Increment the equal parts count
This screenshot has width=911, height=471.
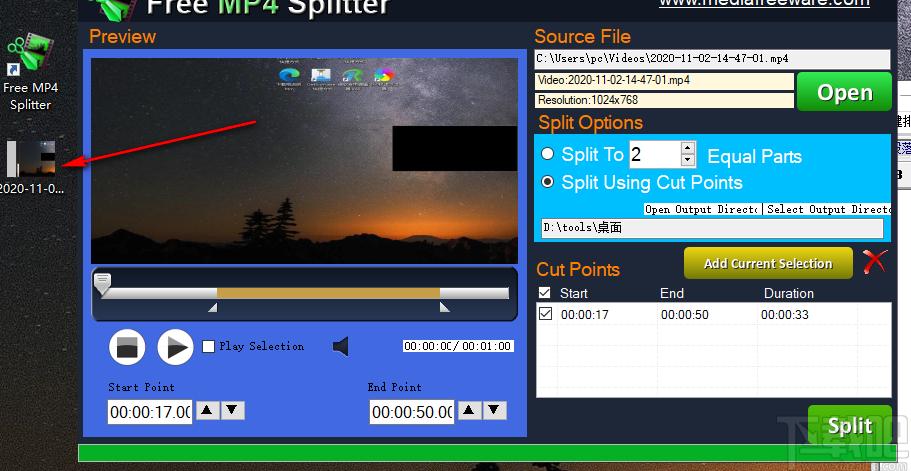(688, 148)
